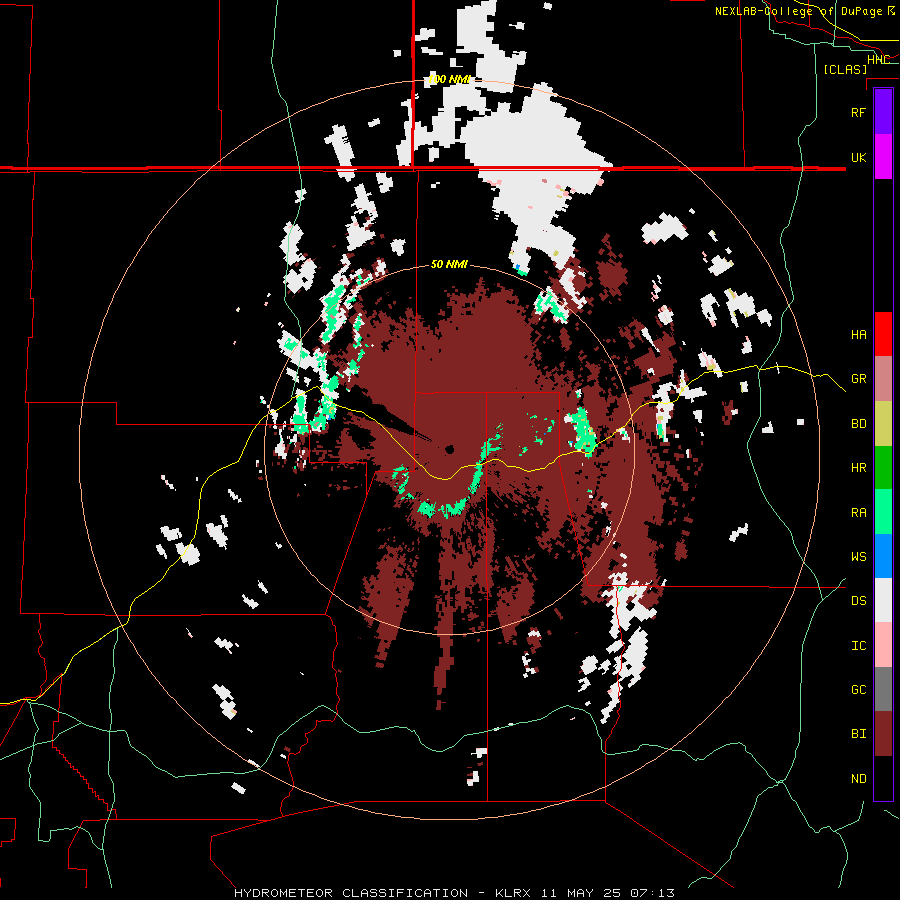Select the "GC" legend label

[x=858, y=690]
